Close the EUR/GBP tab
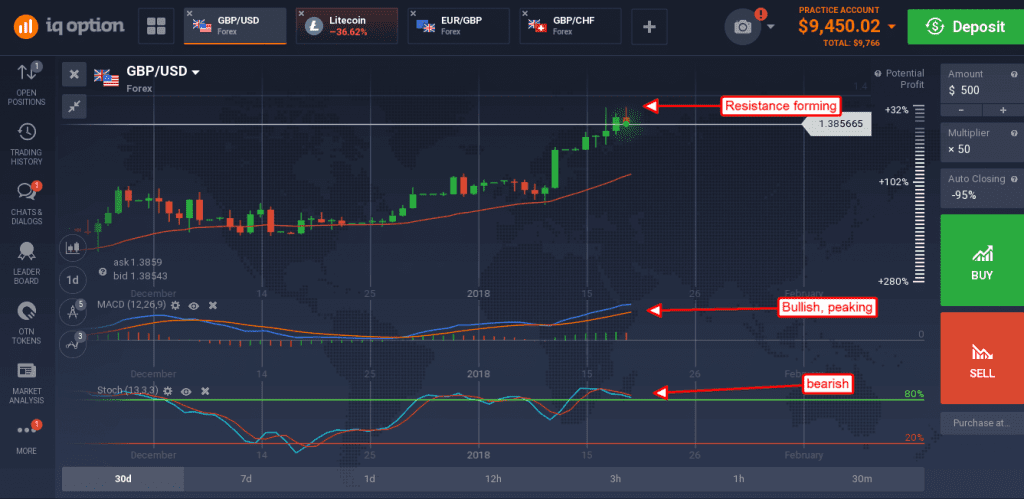1024x499 pixels. [413, 14]
